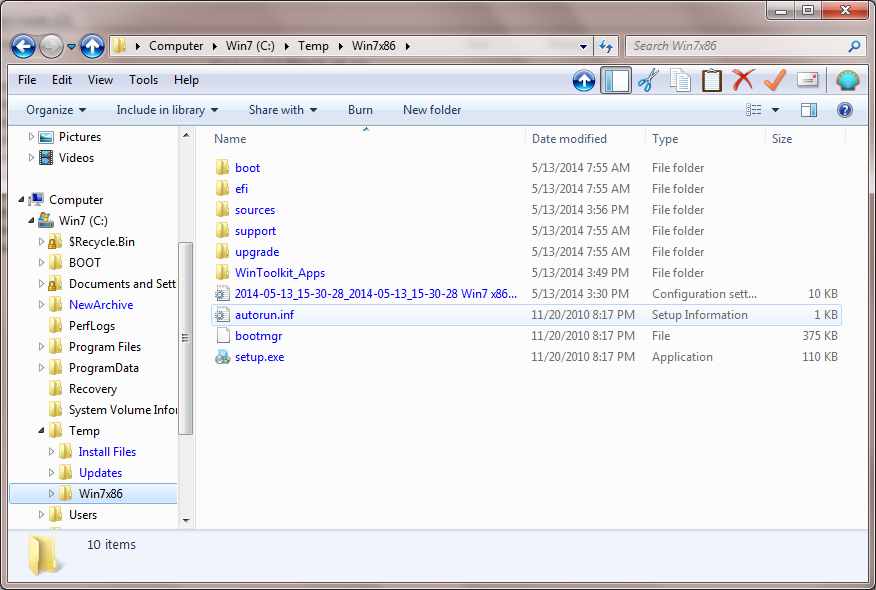Click the orange checkmark Properties icon
876x590 pixels.
tap(774, 80)
